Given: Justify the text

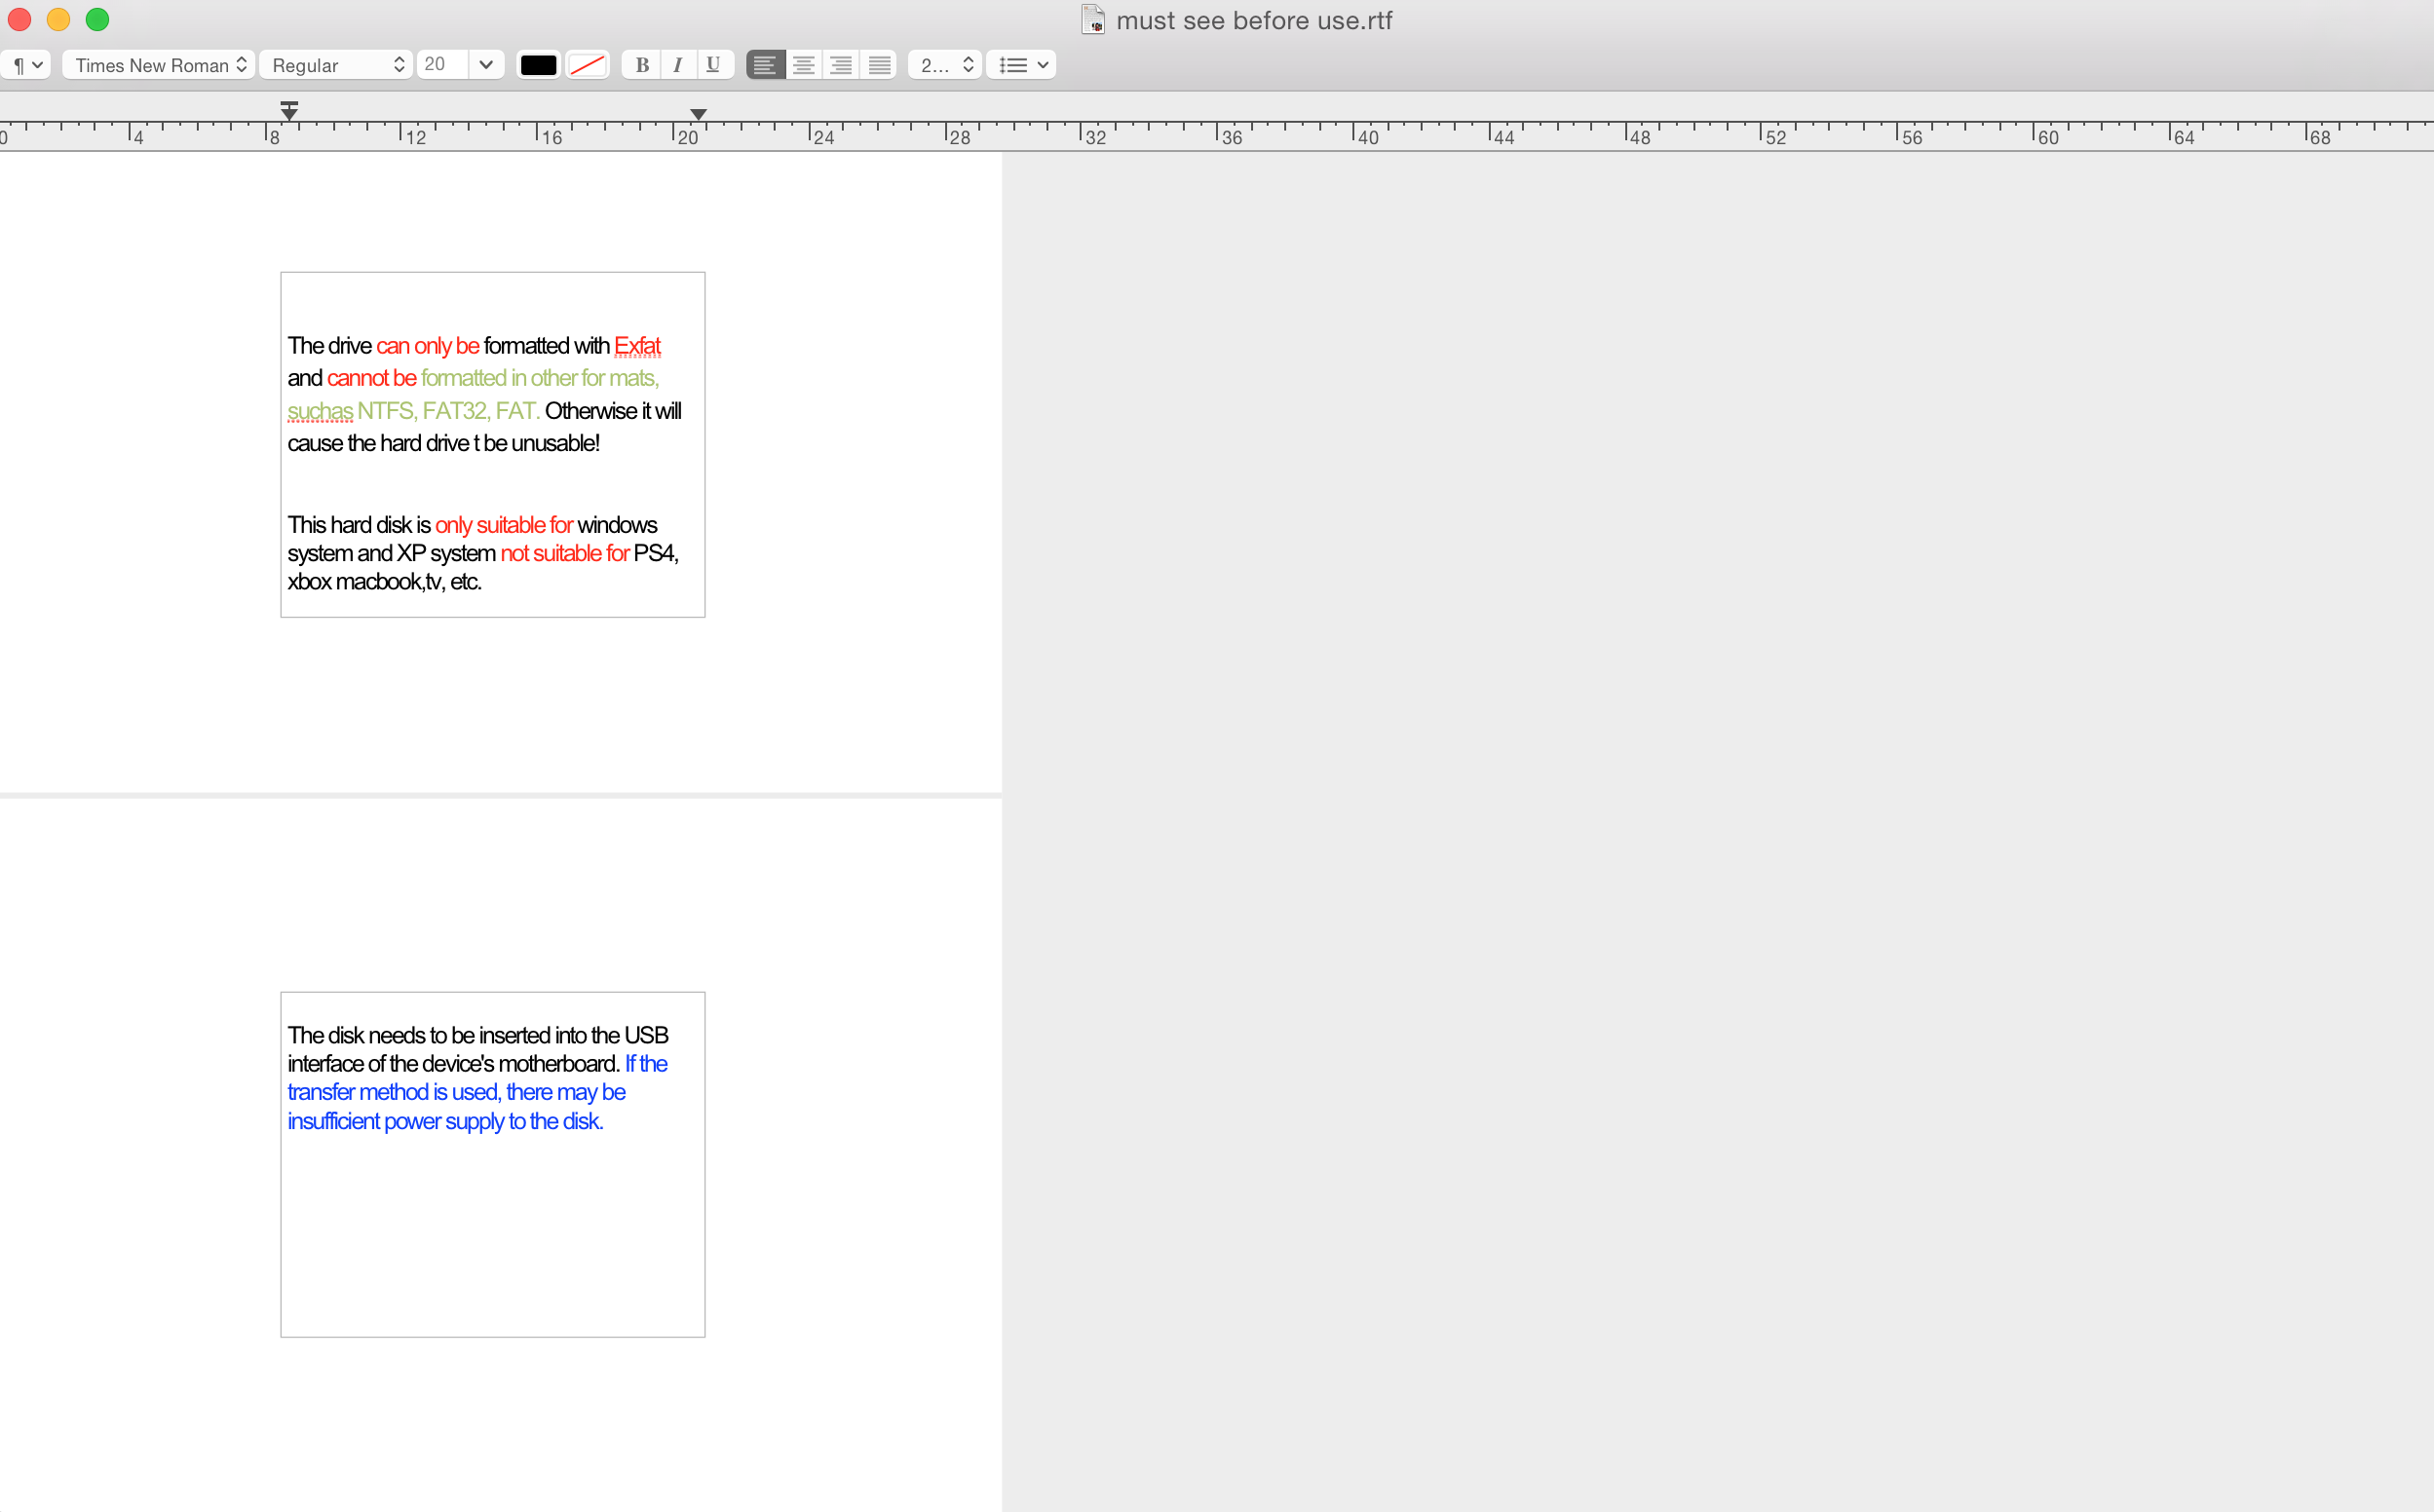Looking at the screenshot, I should coord(879,65).
